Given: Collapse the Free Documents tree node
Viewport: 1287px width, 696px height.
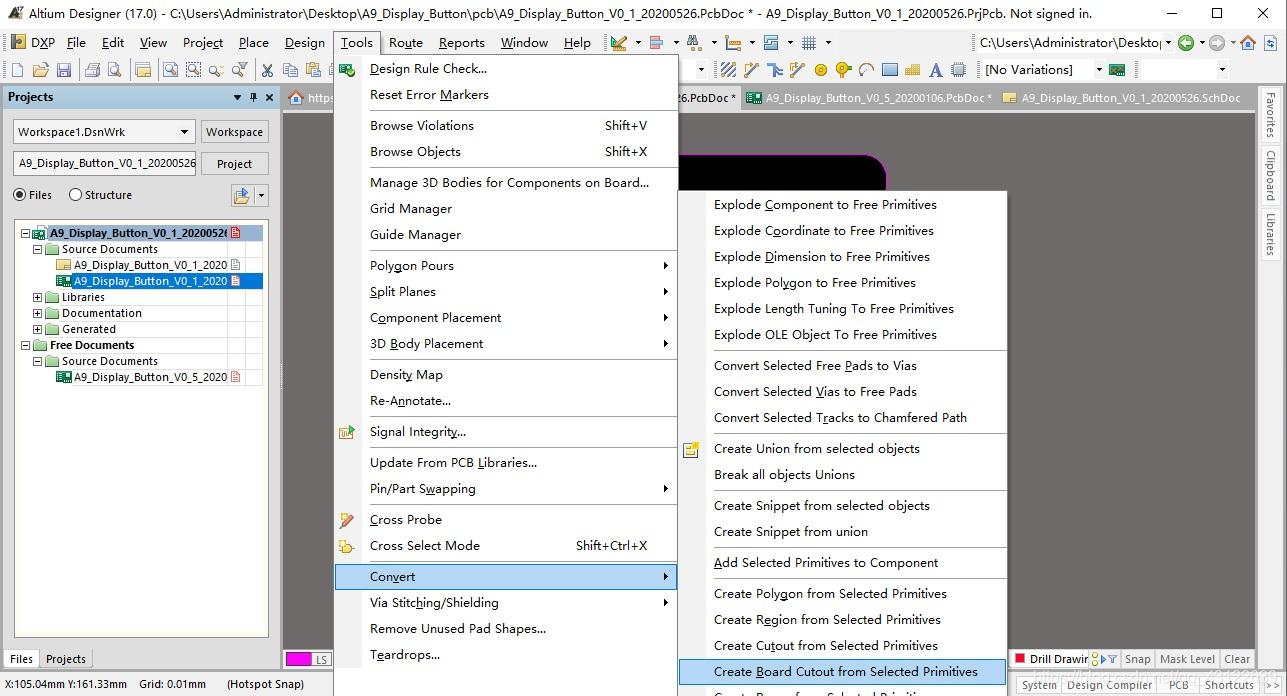Looking at the screenshot, I should [26, 345].
